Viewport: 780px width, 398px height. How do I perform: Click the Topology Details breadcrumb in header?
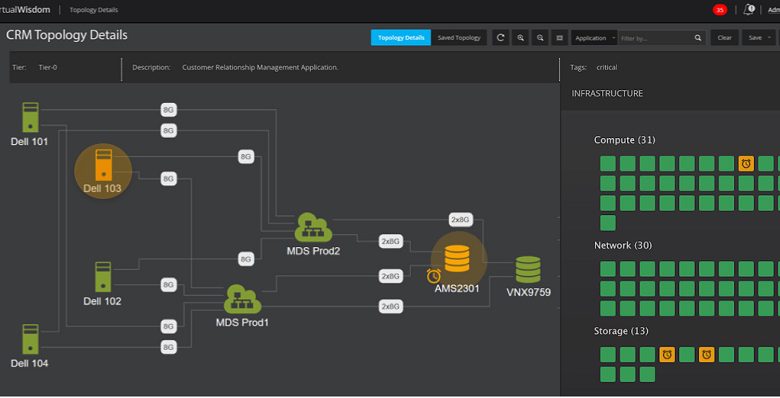[94, 10]
